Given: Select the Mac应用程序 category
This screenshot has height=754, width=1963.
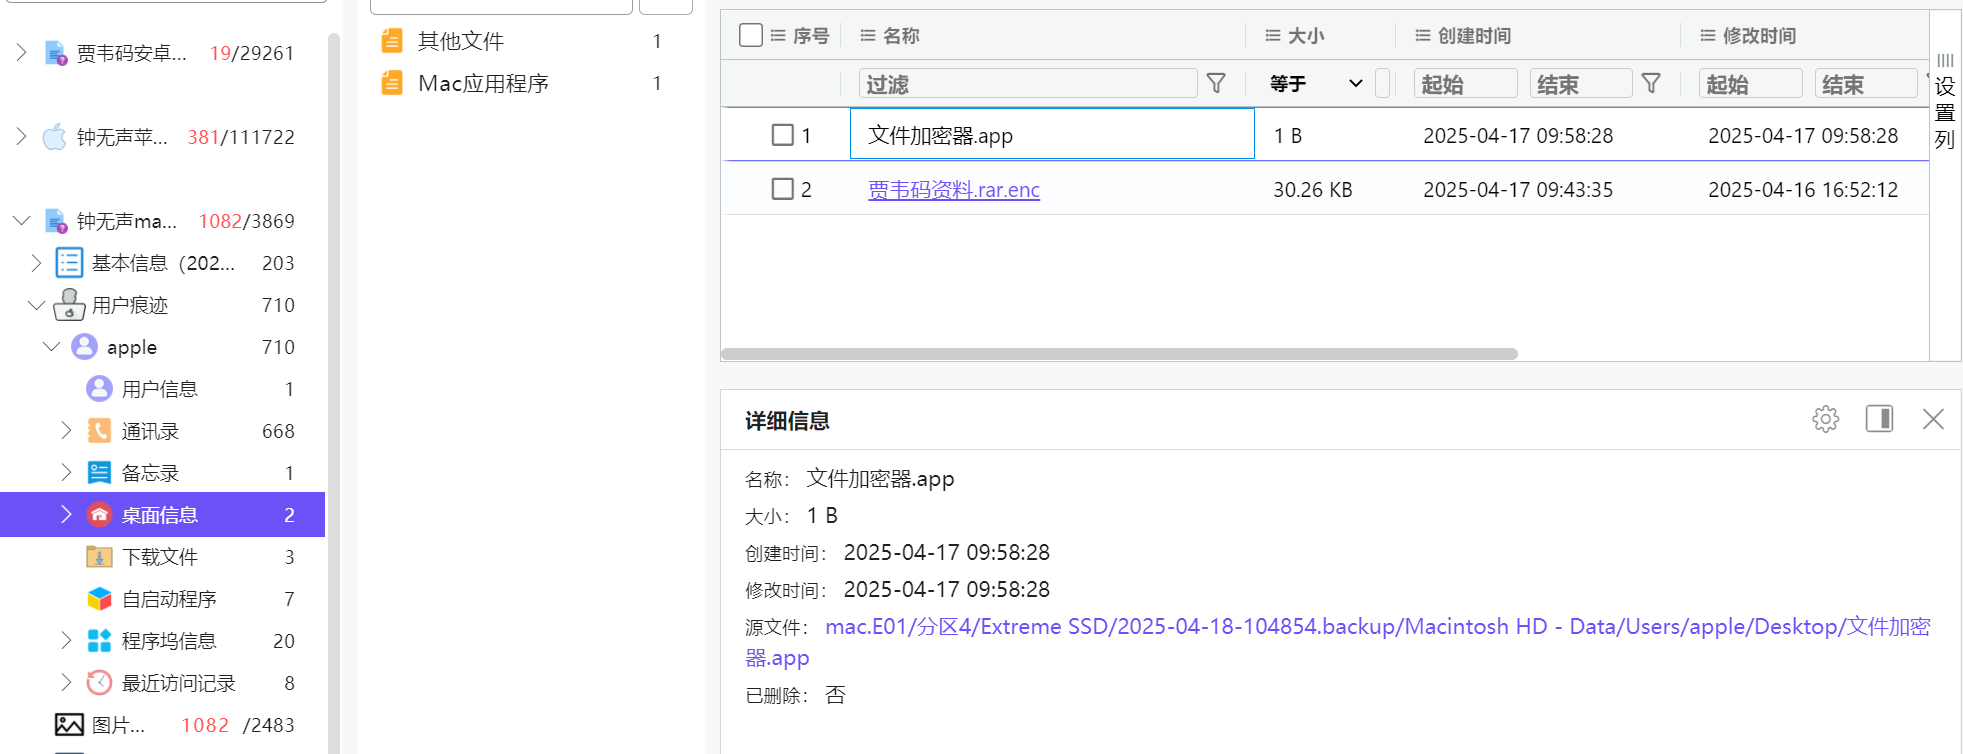Looking at the screenshot, I should (483, 83).
